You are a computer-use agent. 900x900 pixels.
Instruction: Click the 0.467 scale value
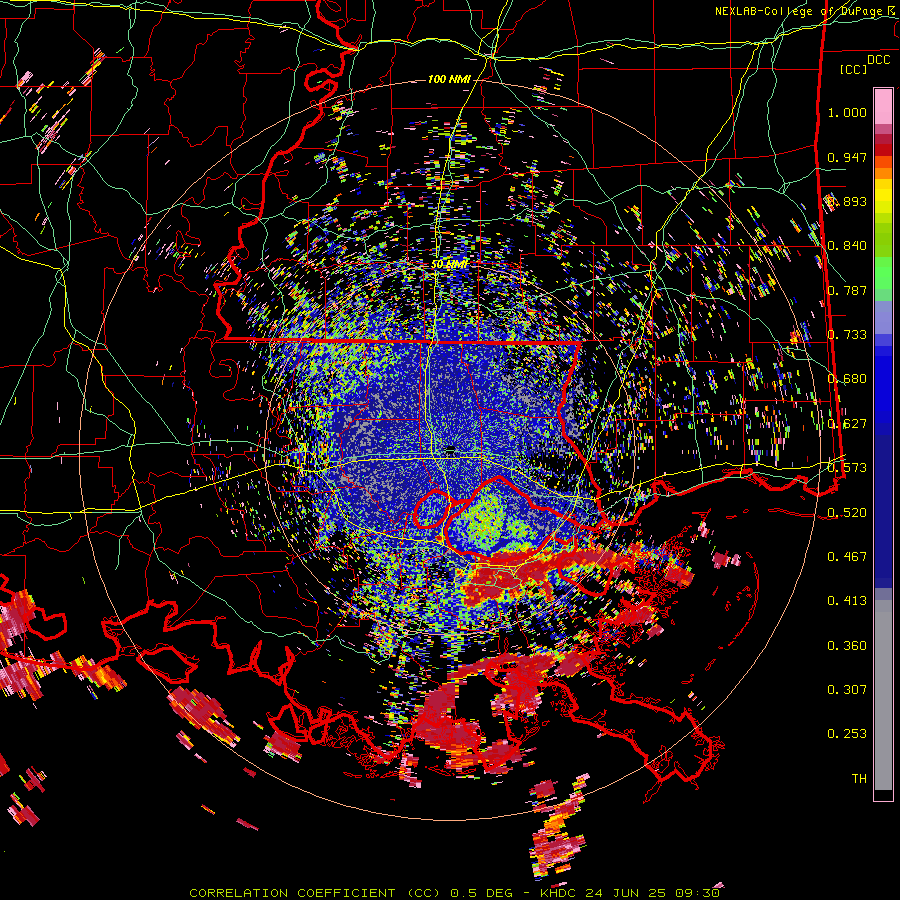tap(847, 557)
